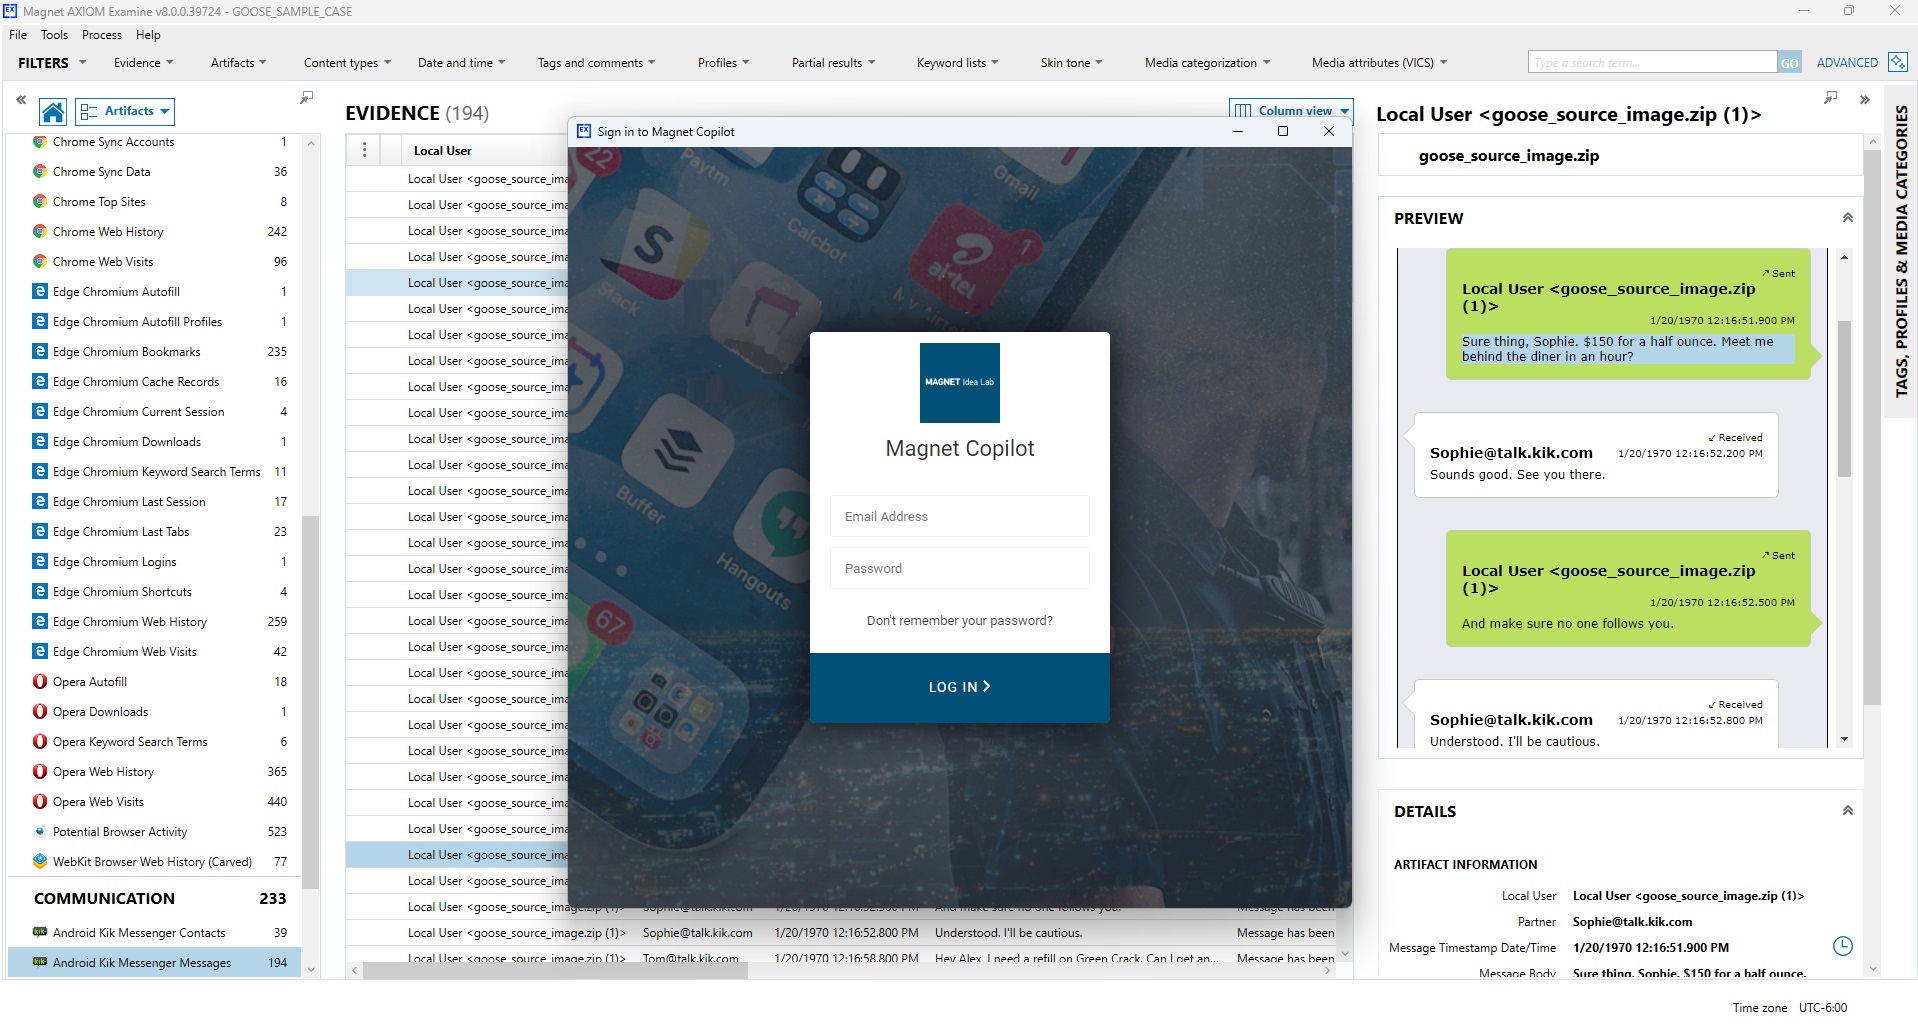Open the Column view dropdown
The image size is (1918, 1029).
[1291, 110]
